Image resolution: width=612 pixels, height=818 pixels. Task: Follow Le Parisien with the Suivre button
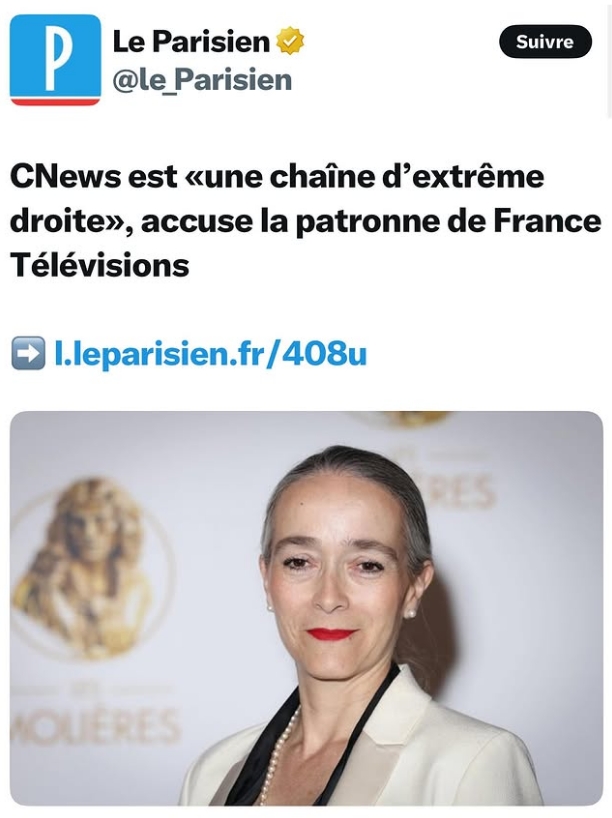[x=545, y=41]
